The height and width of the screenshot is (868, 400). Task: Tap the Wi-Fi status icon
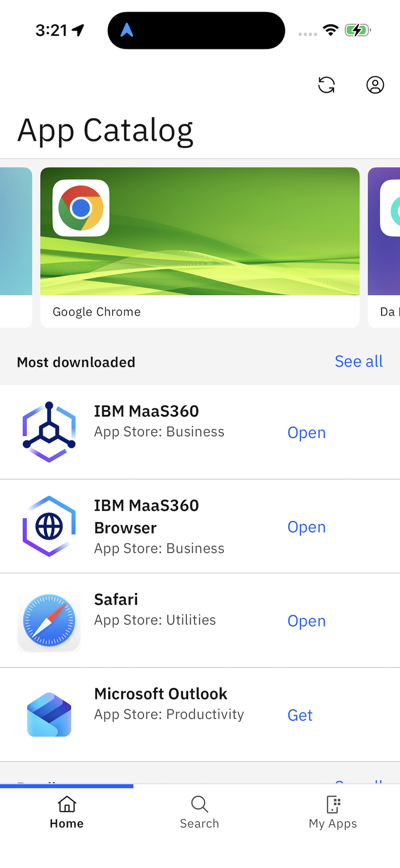pyautogui.click(x=331, y=30)
